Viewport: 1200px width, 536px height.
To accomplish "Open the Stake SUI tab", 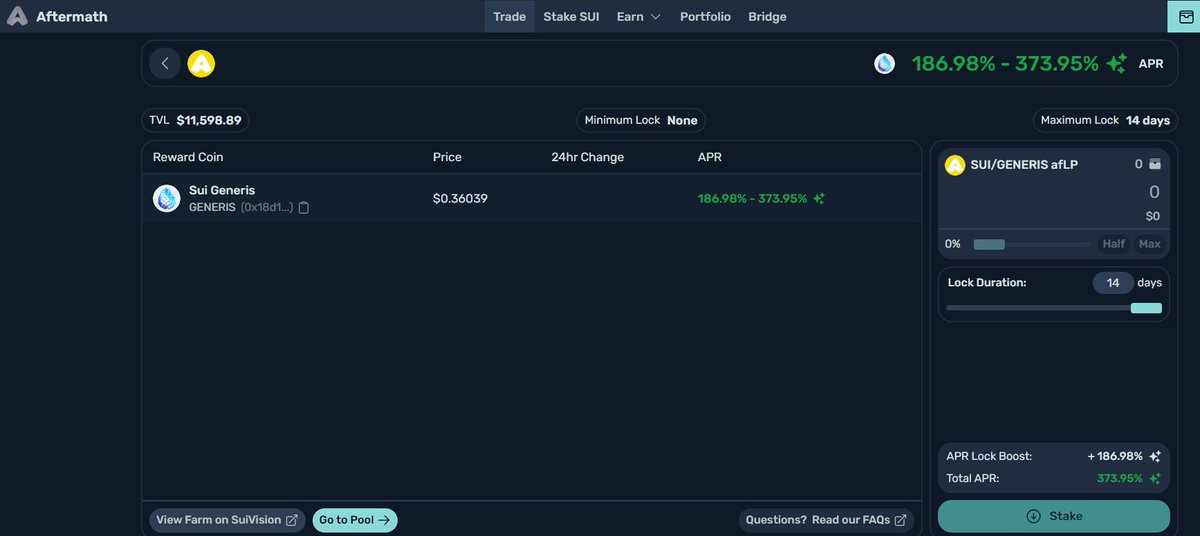I will coord(571,16).
